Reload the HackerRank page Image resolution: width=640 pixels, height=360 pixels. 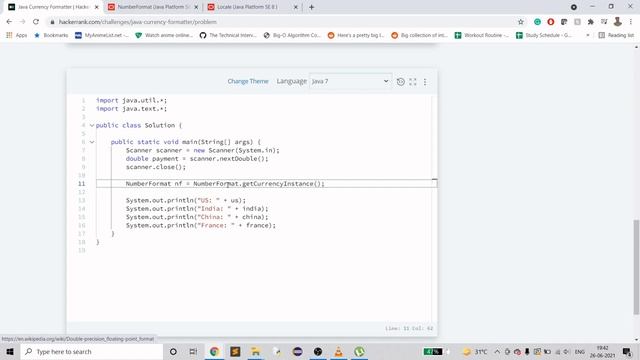pyautogui.click(x=36, y=22)
